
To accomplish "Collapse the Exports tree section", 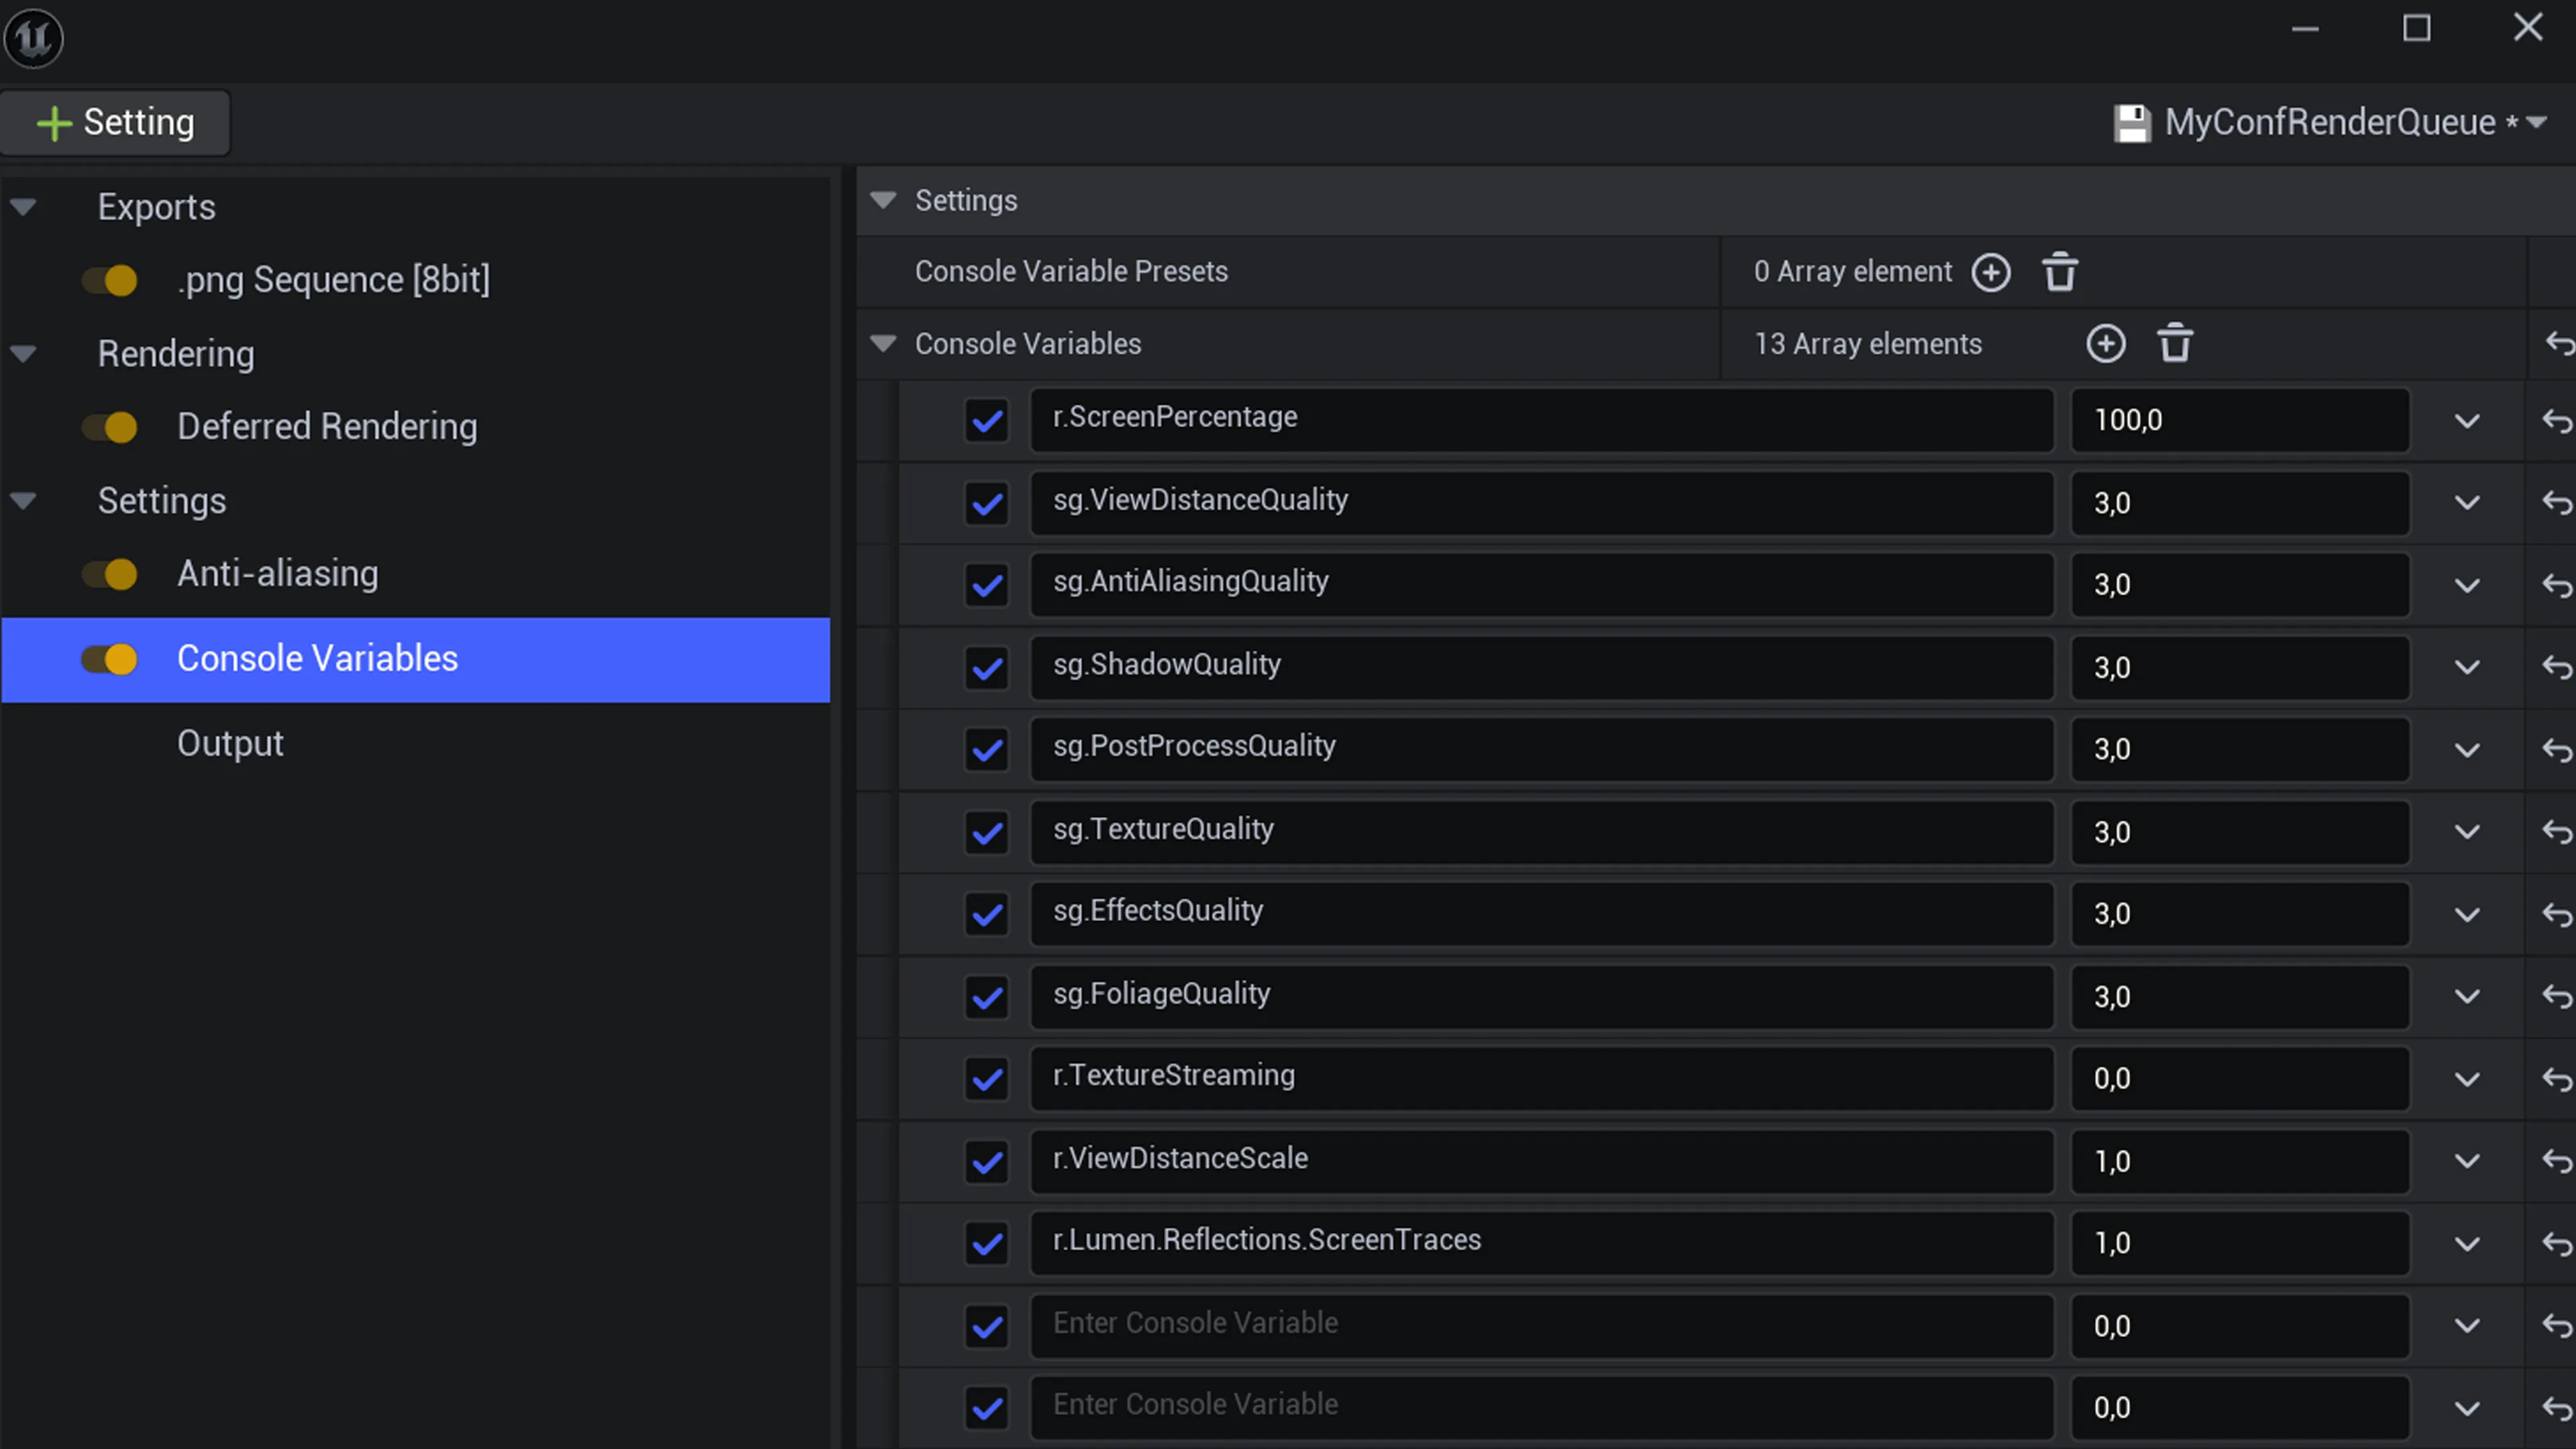I will pyautogui.click(x=23, y=207).
